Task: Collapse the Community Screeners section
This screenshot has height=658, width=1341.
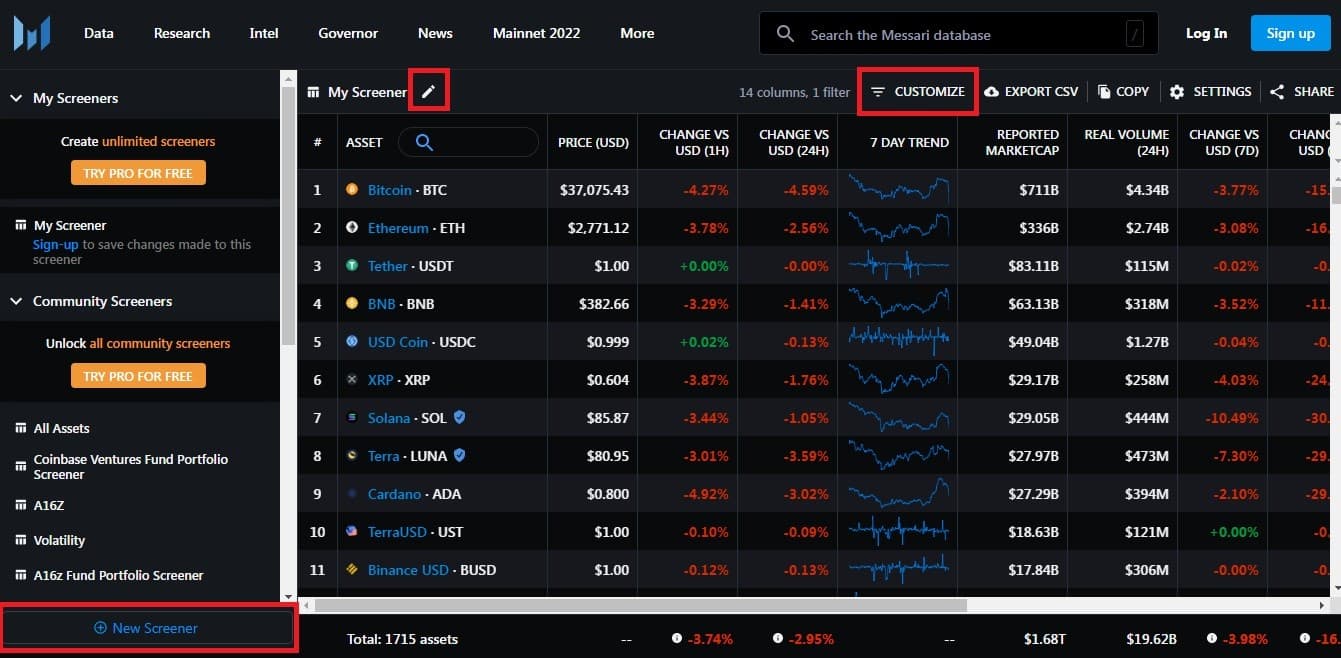Action: coord(16,301)
